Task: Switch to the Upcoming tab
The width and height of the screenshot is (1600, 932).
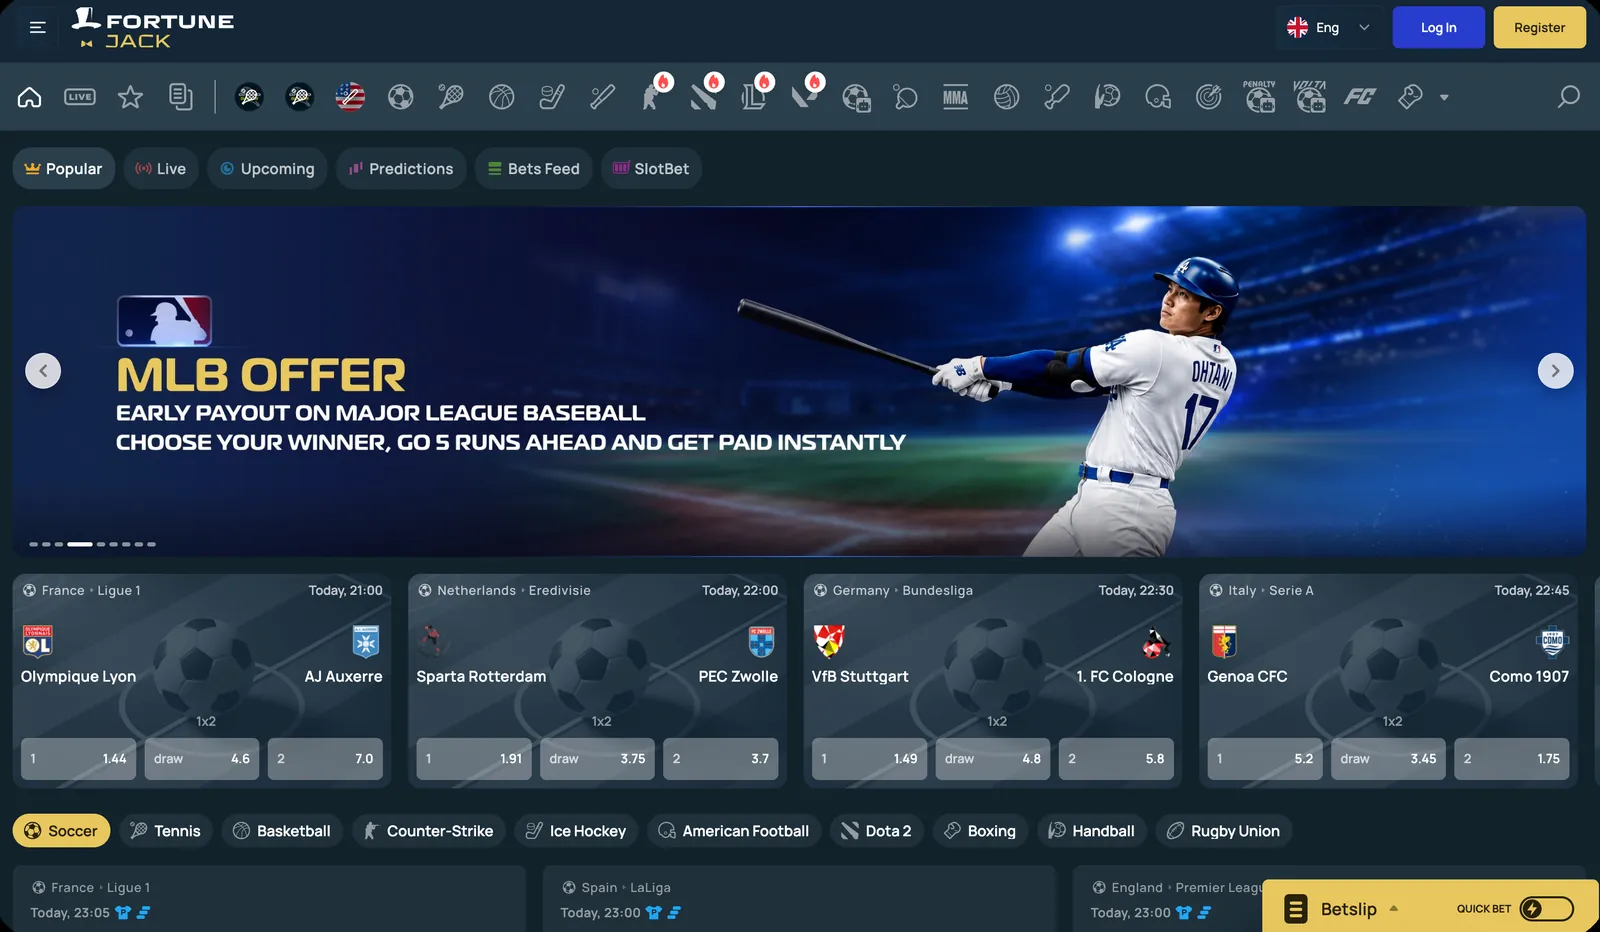Action: click(x=267, y=169)
